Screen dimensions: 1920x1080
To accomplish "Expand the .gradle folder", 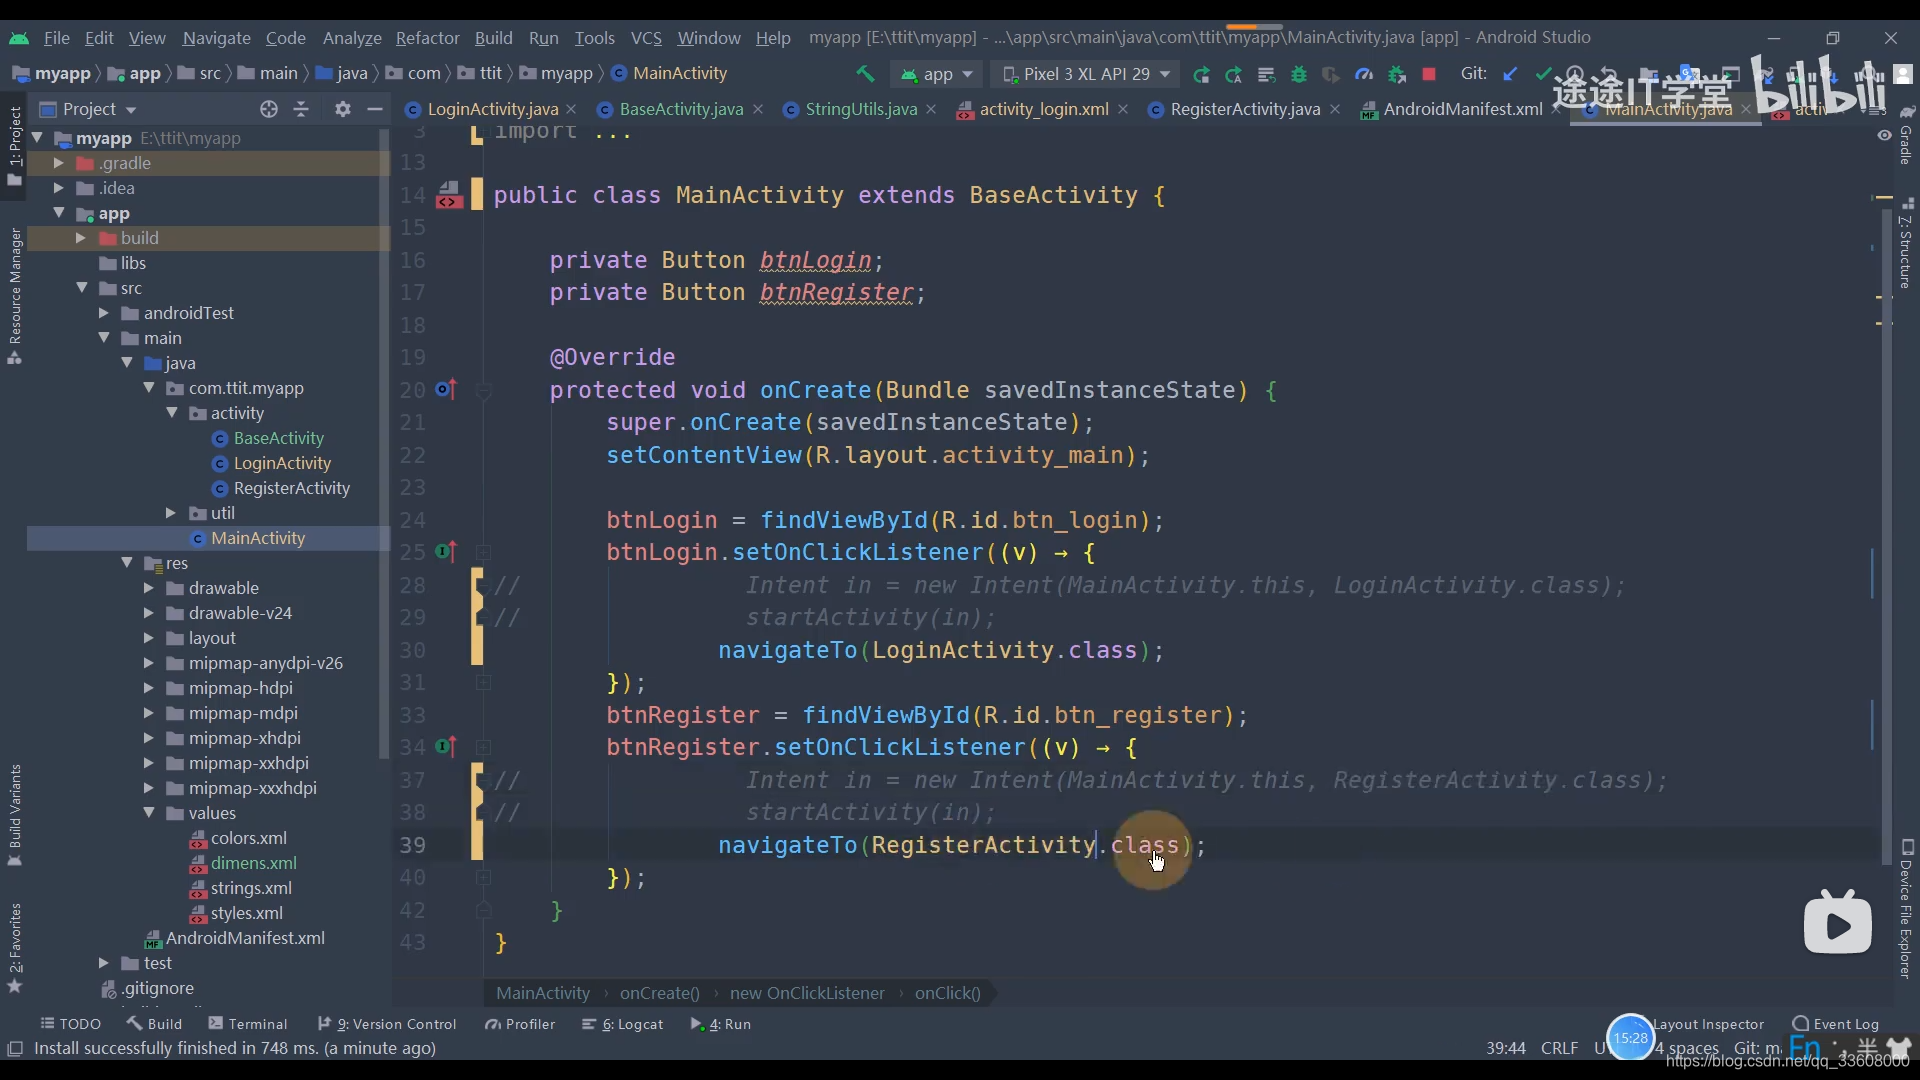I will (x=58, y=163).
